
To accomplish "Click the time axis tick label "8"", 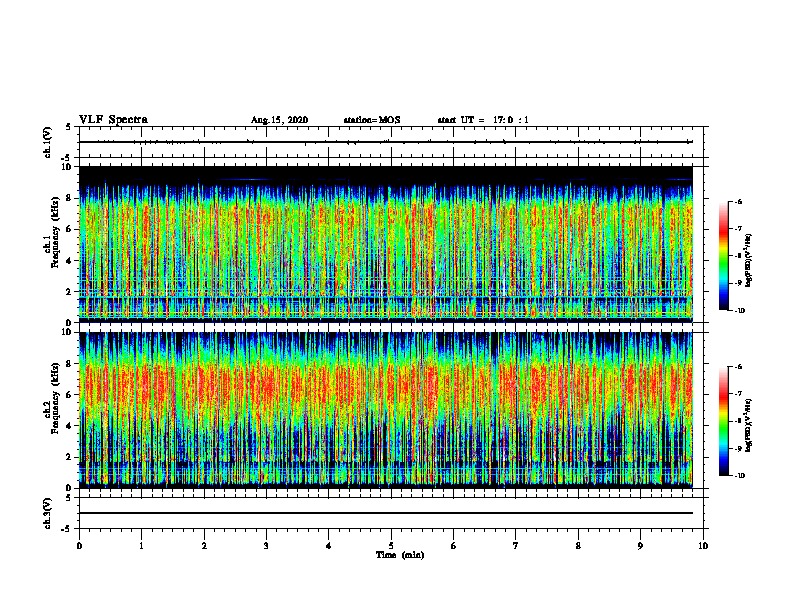I will pyautogui.click(x=578, y=546).
